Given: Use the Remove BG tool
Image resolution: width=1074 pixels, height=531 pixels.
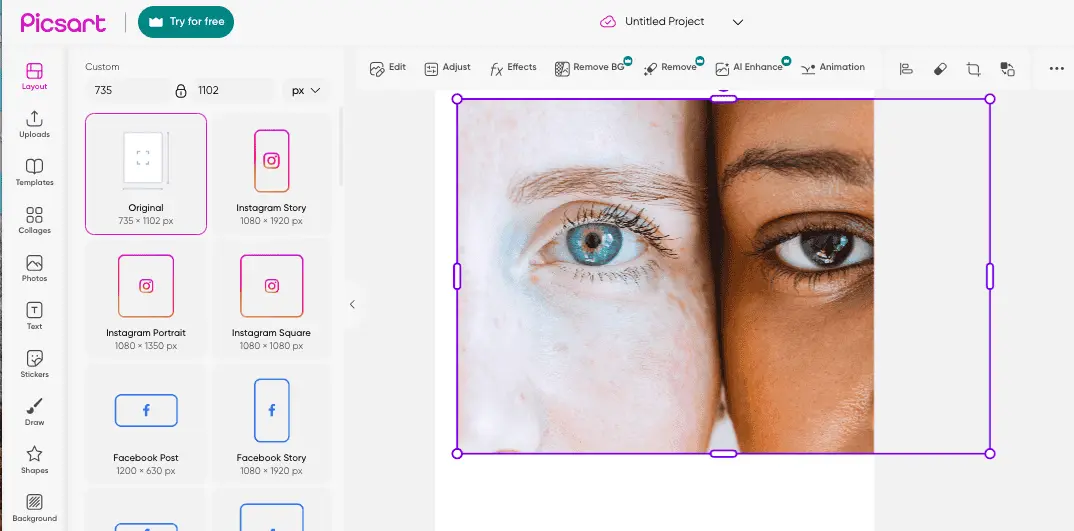Looking at the screenshot, I should (x=591, y=68).
